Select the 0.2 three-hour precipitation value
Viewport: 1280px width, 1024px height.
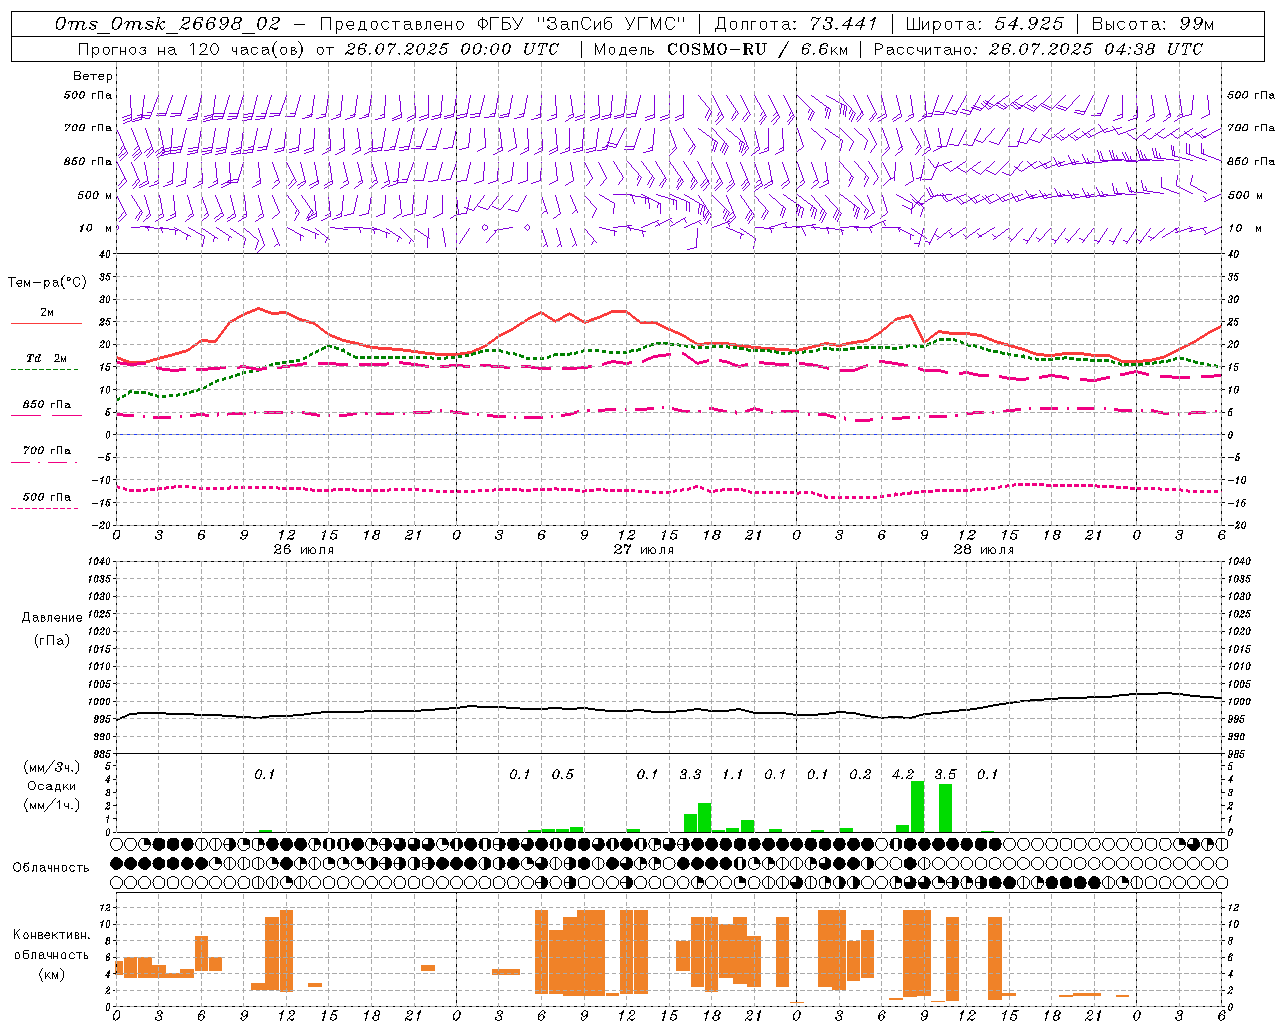860,774
